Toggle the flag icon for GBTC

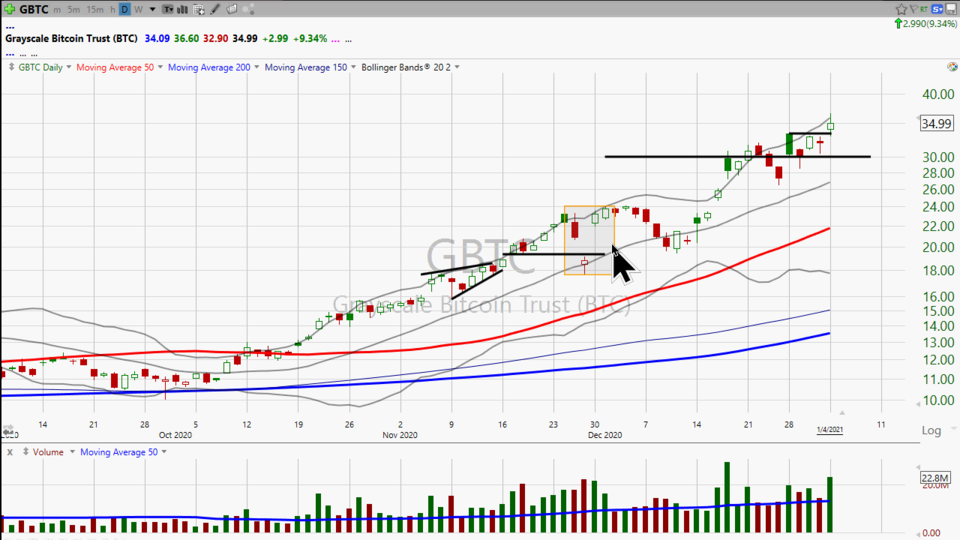913,9
